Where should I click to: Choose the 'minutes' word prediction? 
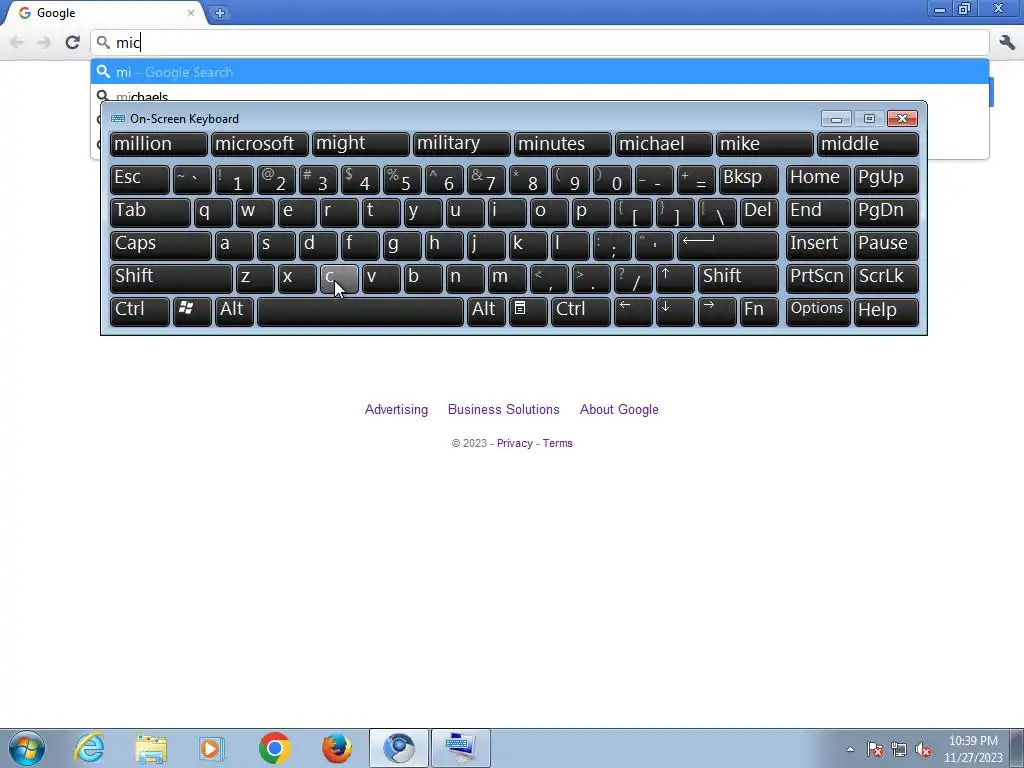562,144
